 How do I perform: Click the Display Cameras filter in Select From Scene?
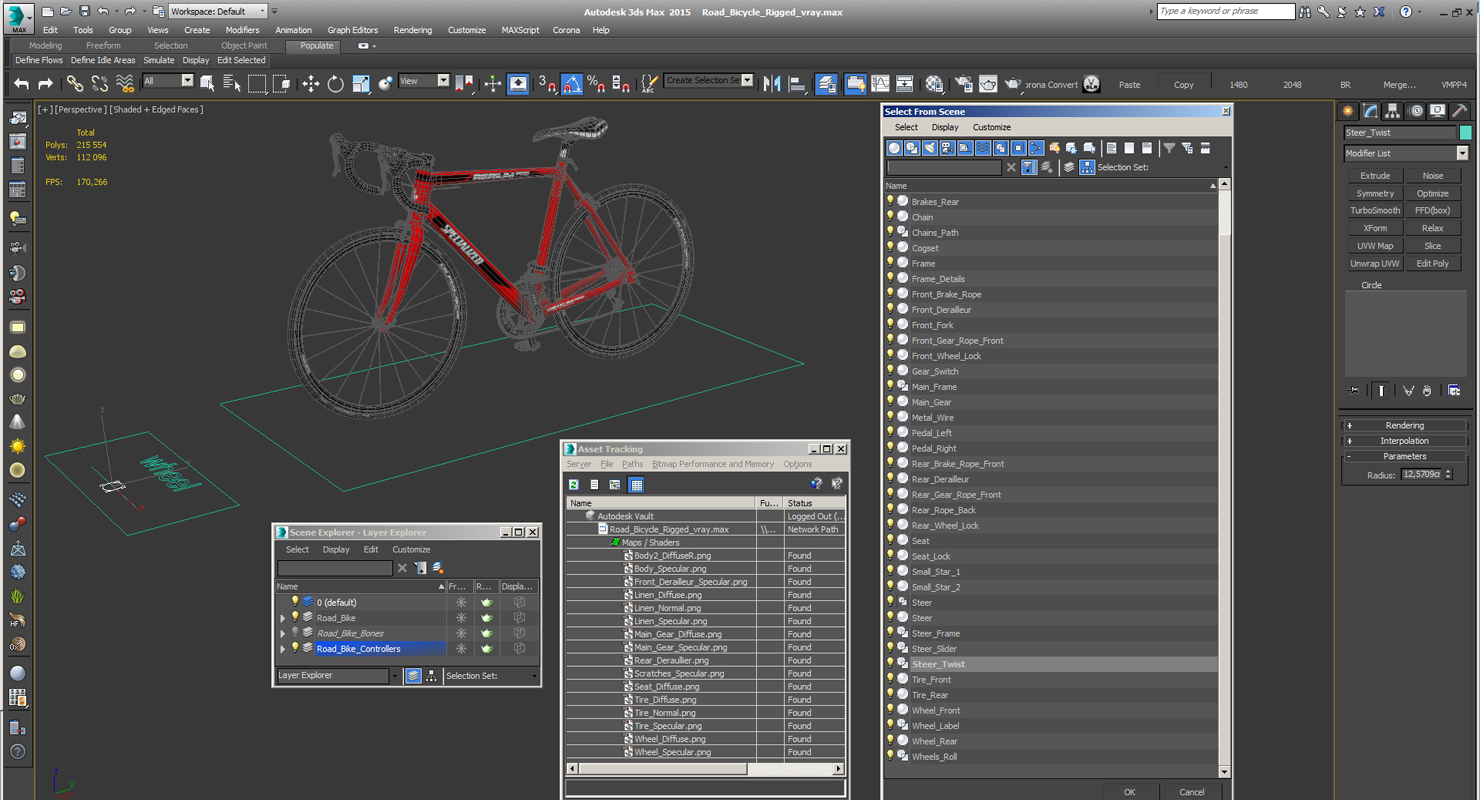[x=947, y=148]
